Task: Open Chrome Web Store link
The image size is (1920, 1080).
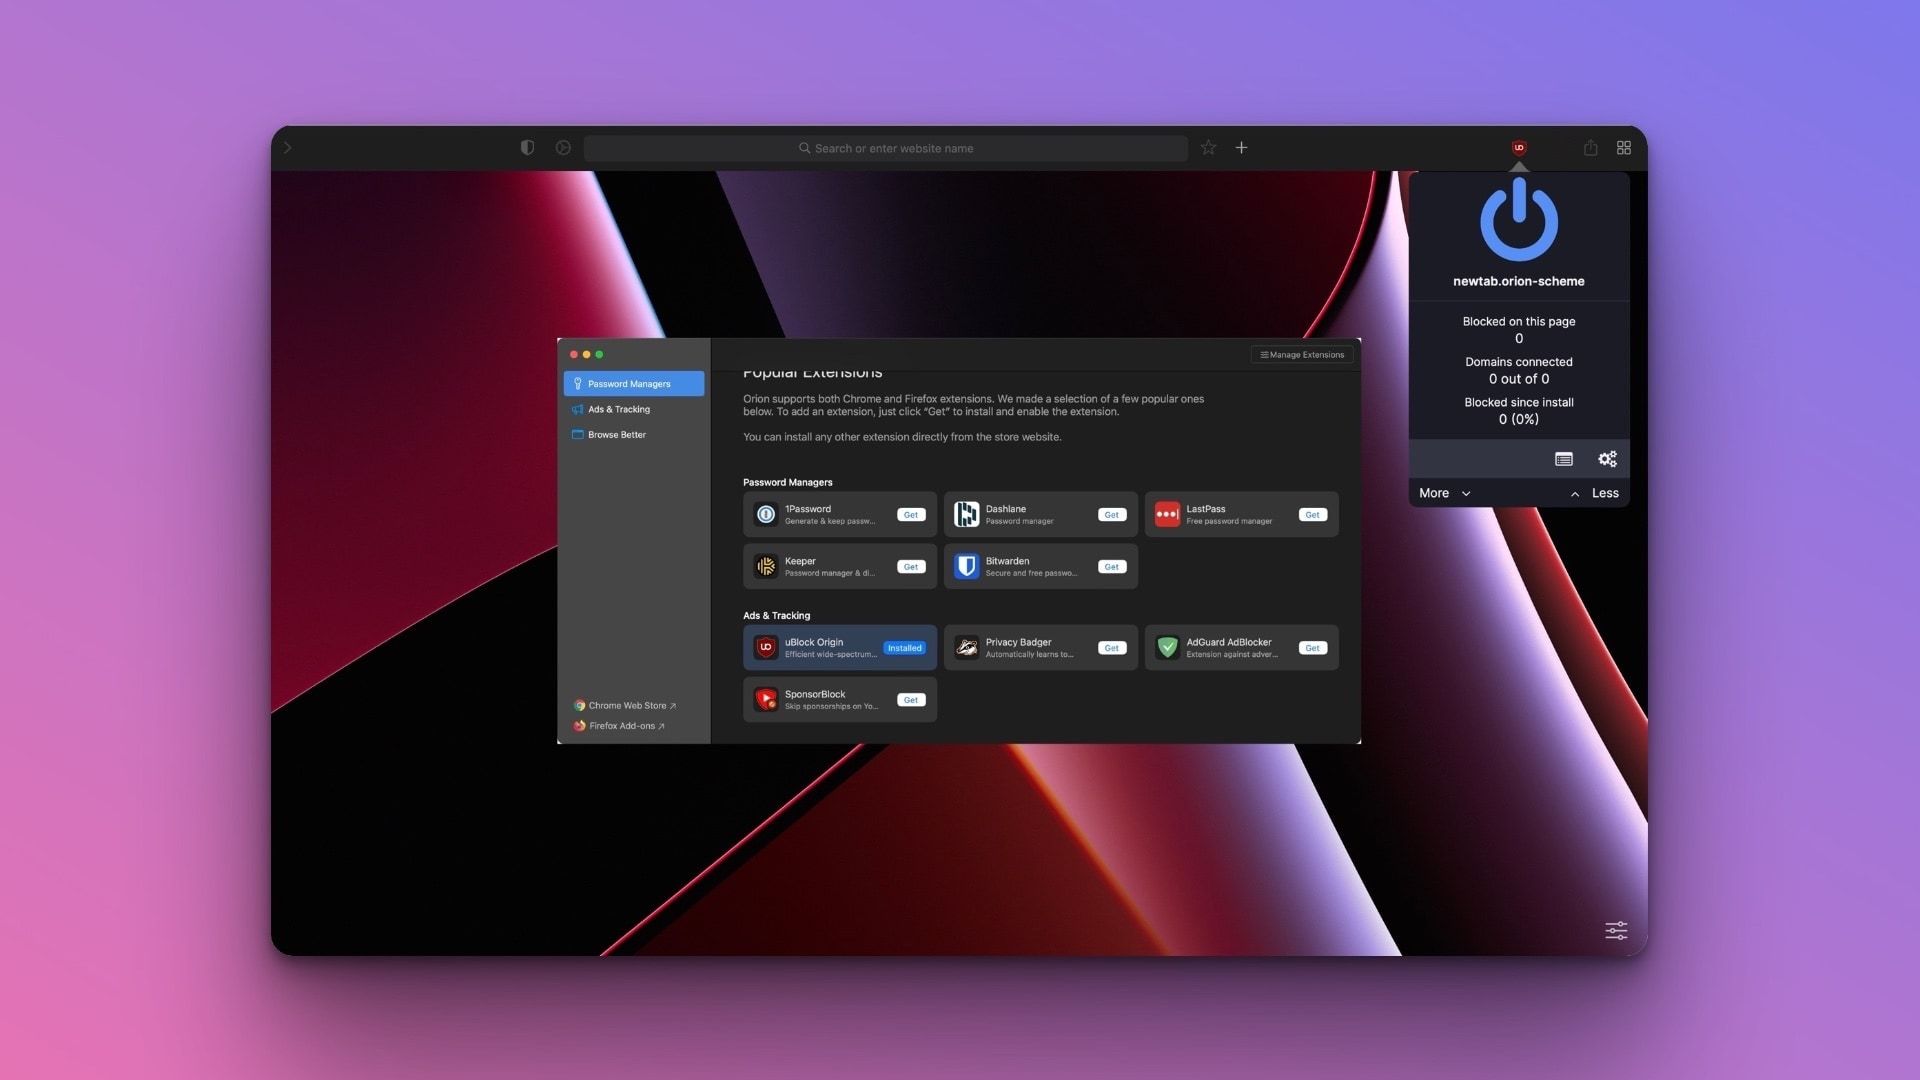Action: [x=626, y=706]
